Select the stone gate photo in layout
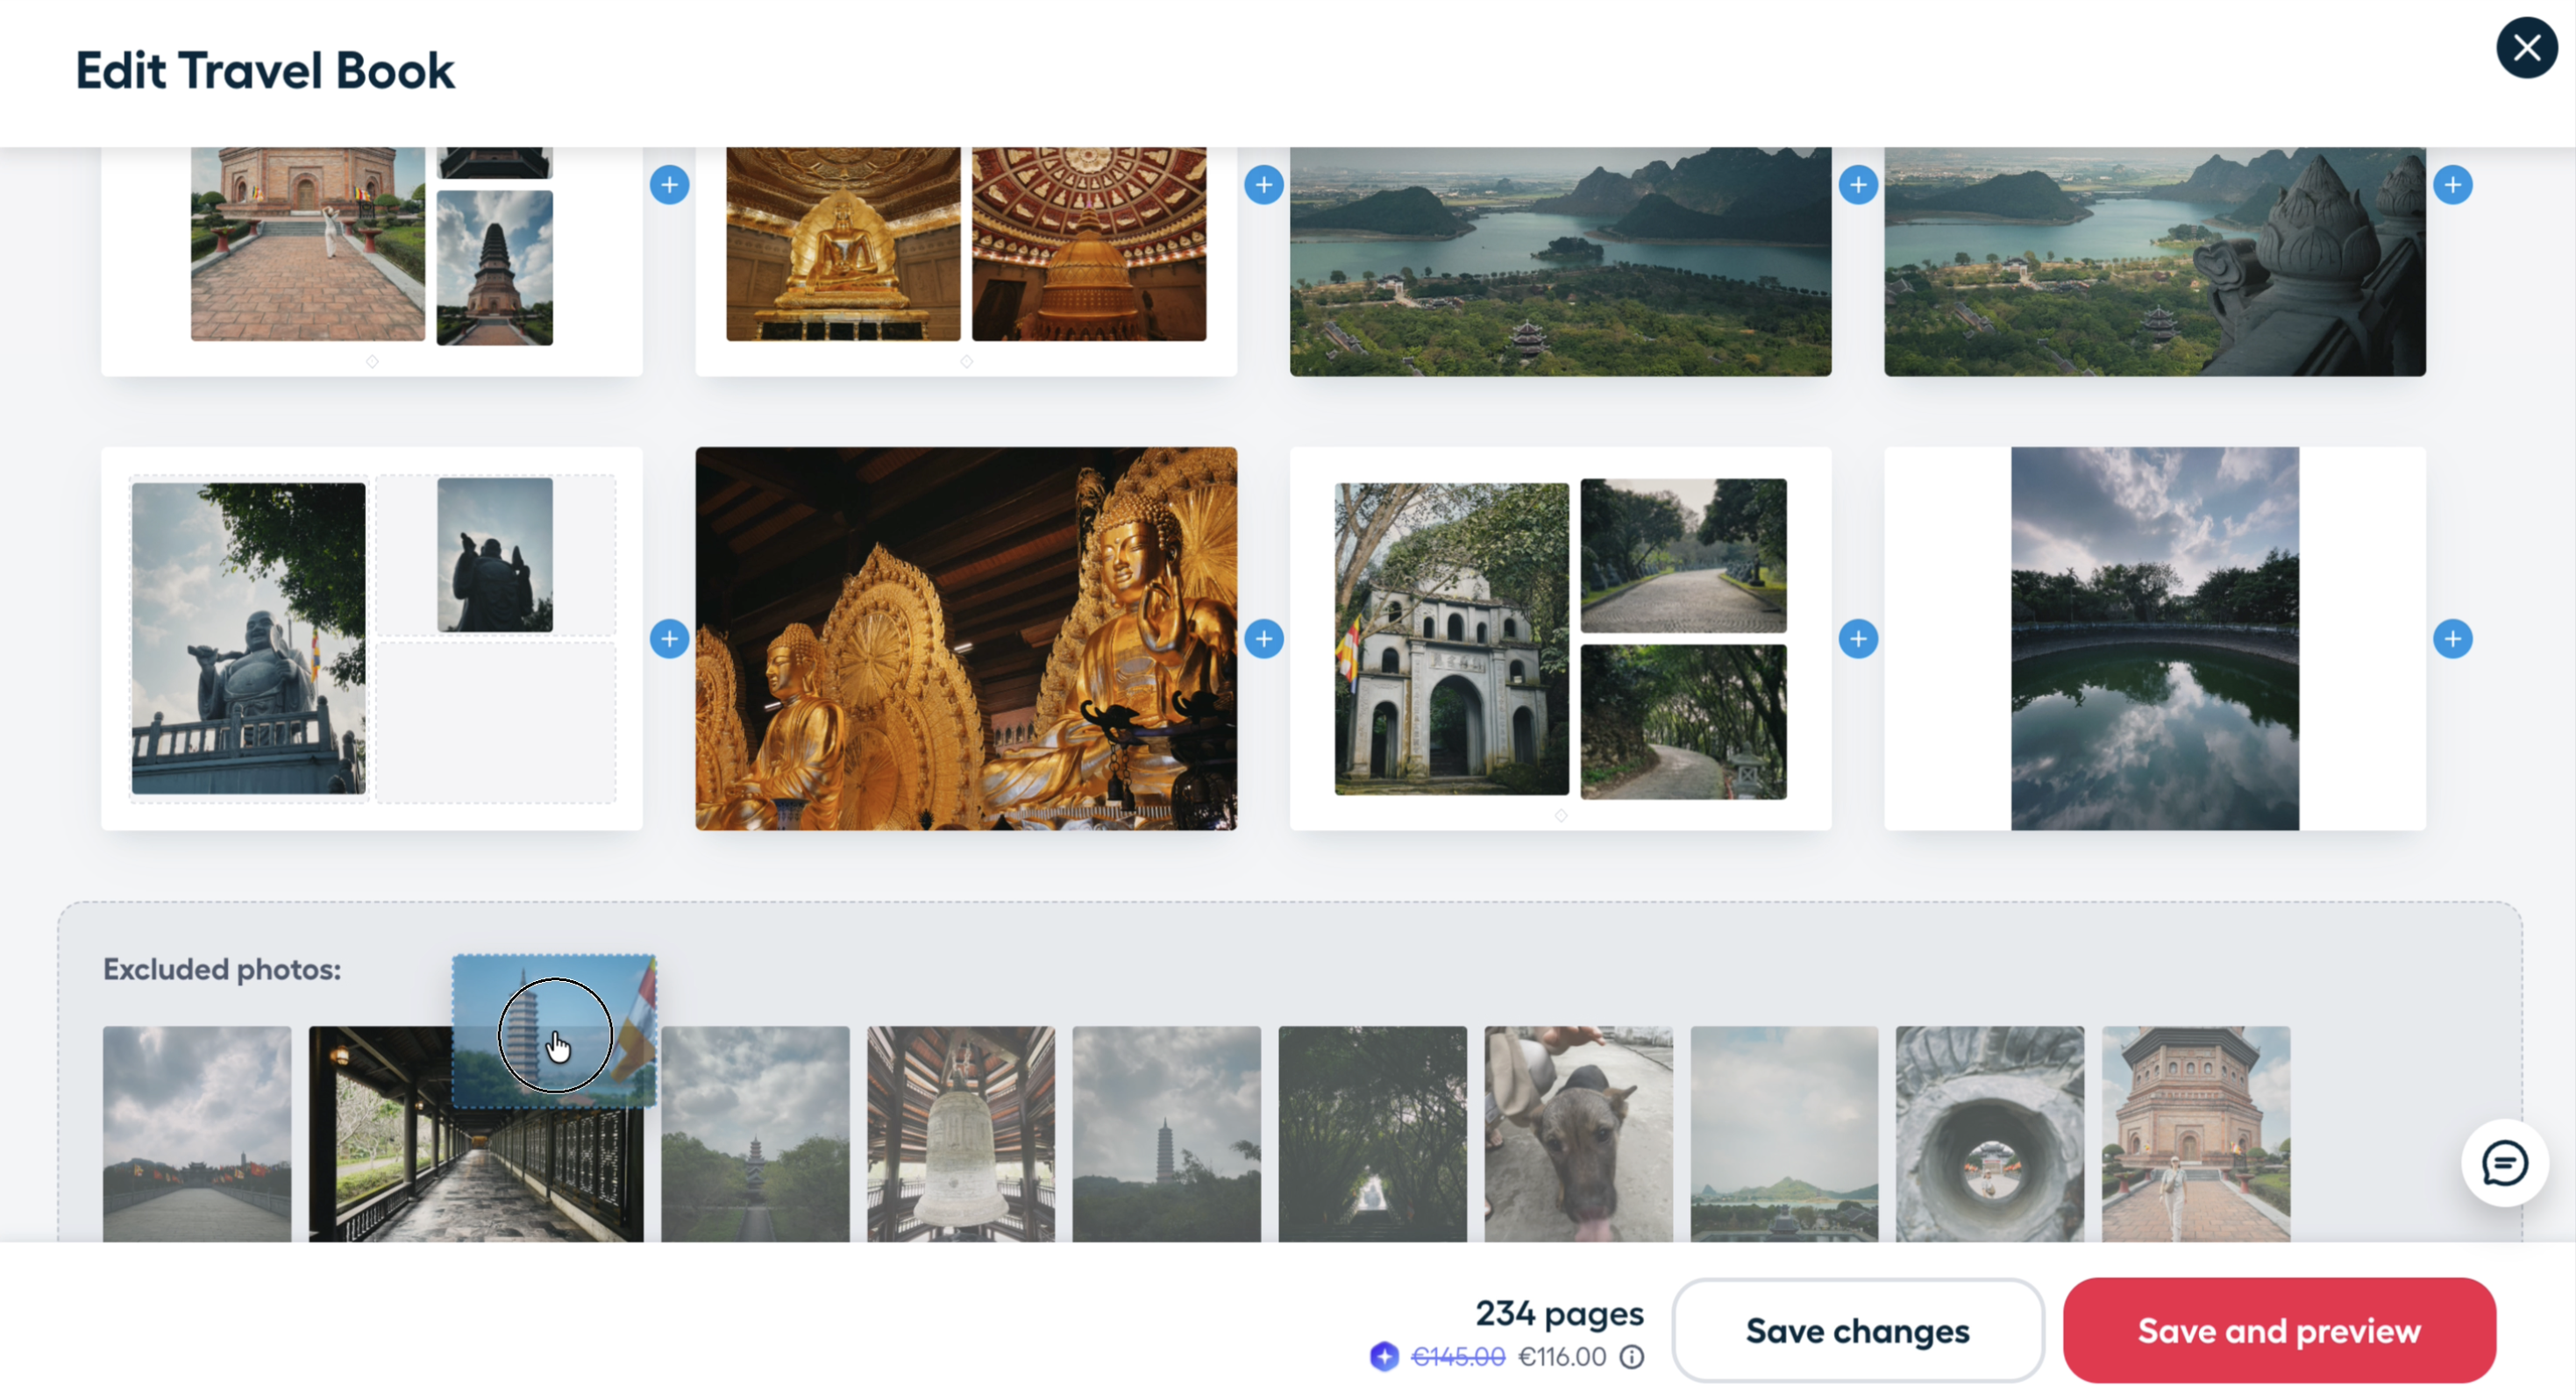The height and width of the screenshot is (1394, 2576). [x=1451, y=639]
